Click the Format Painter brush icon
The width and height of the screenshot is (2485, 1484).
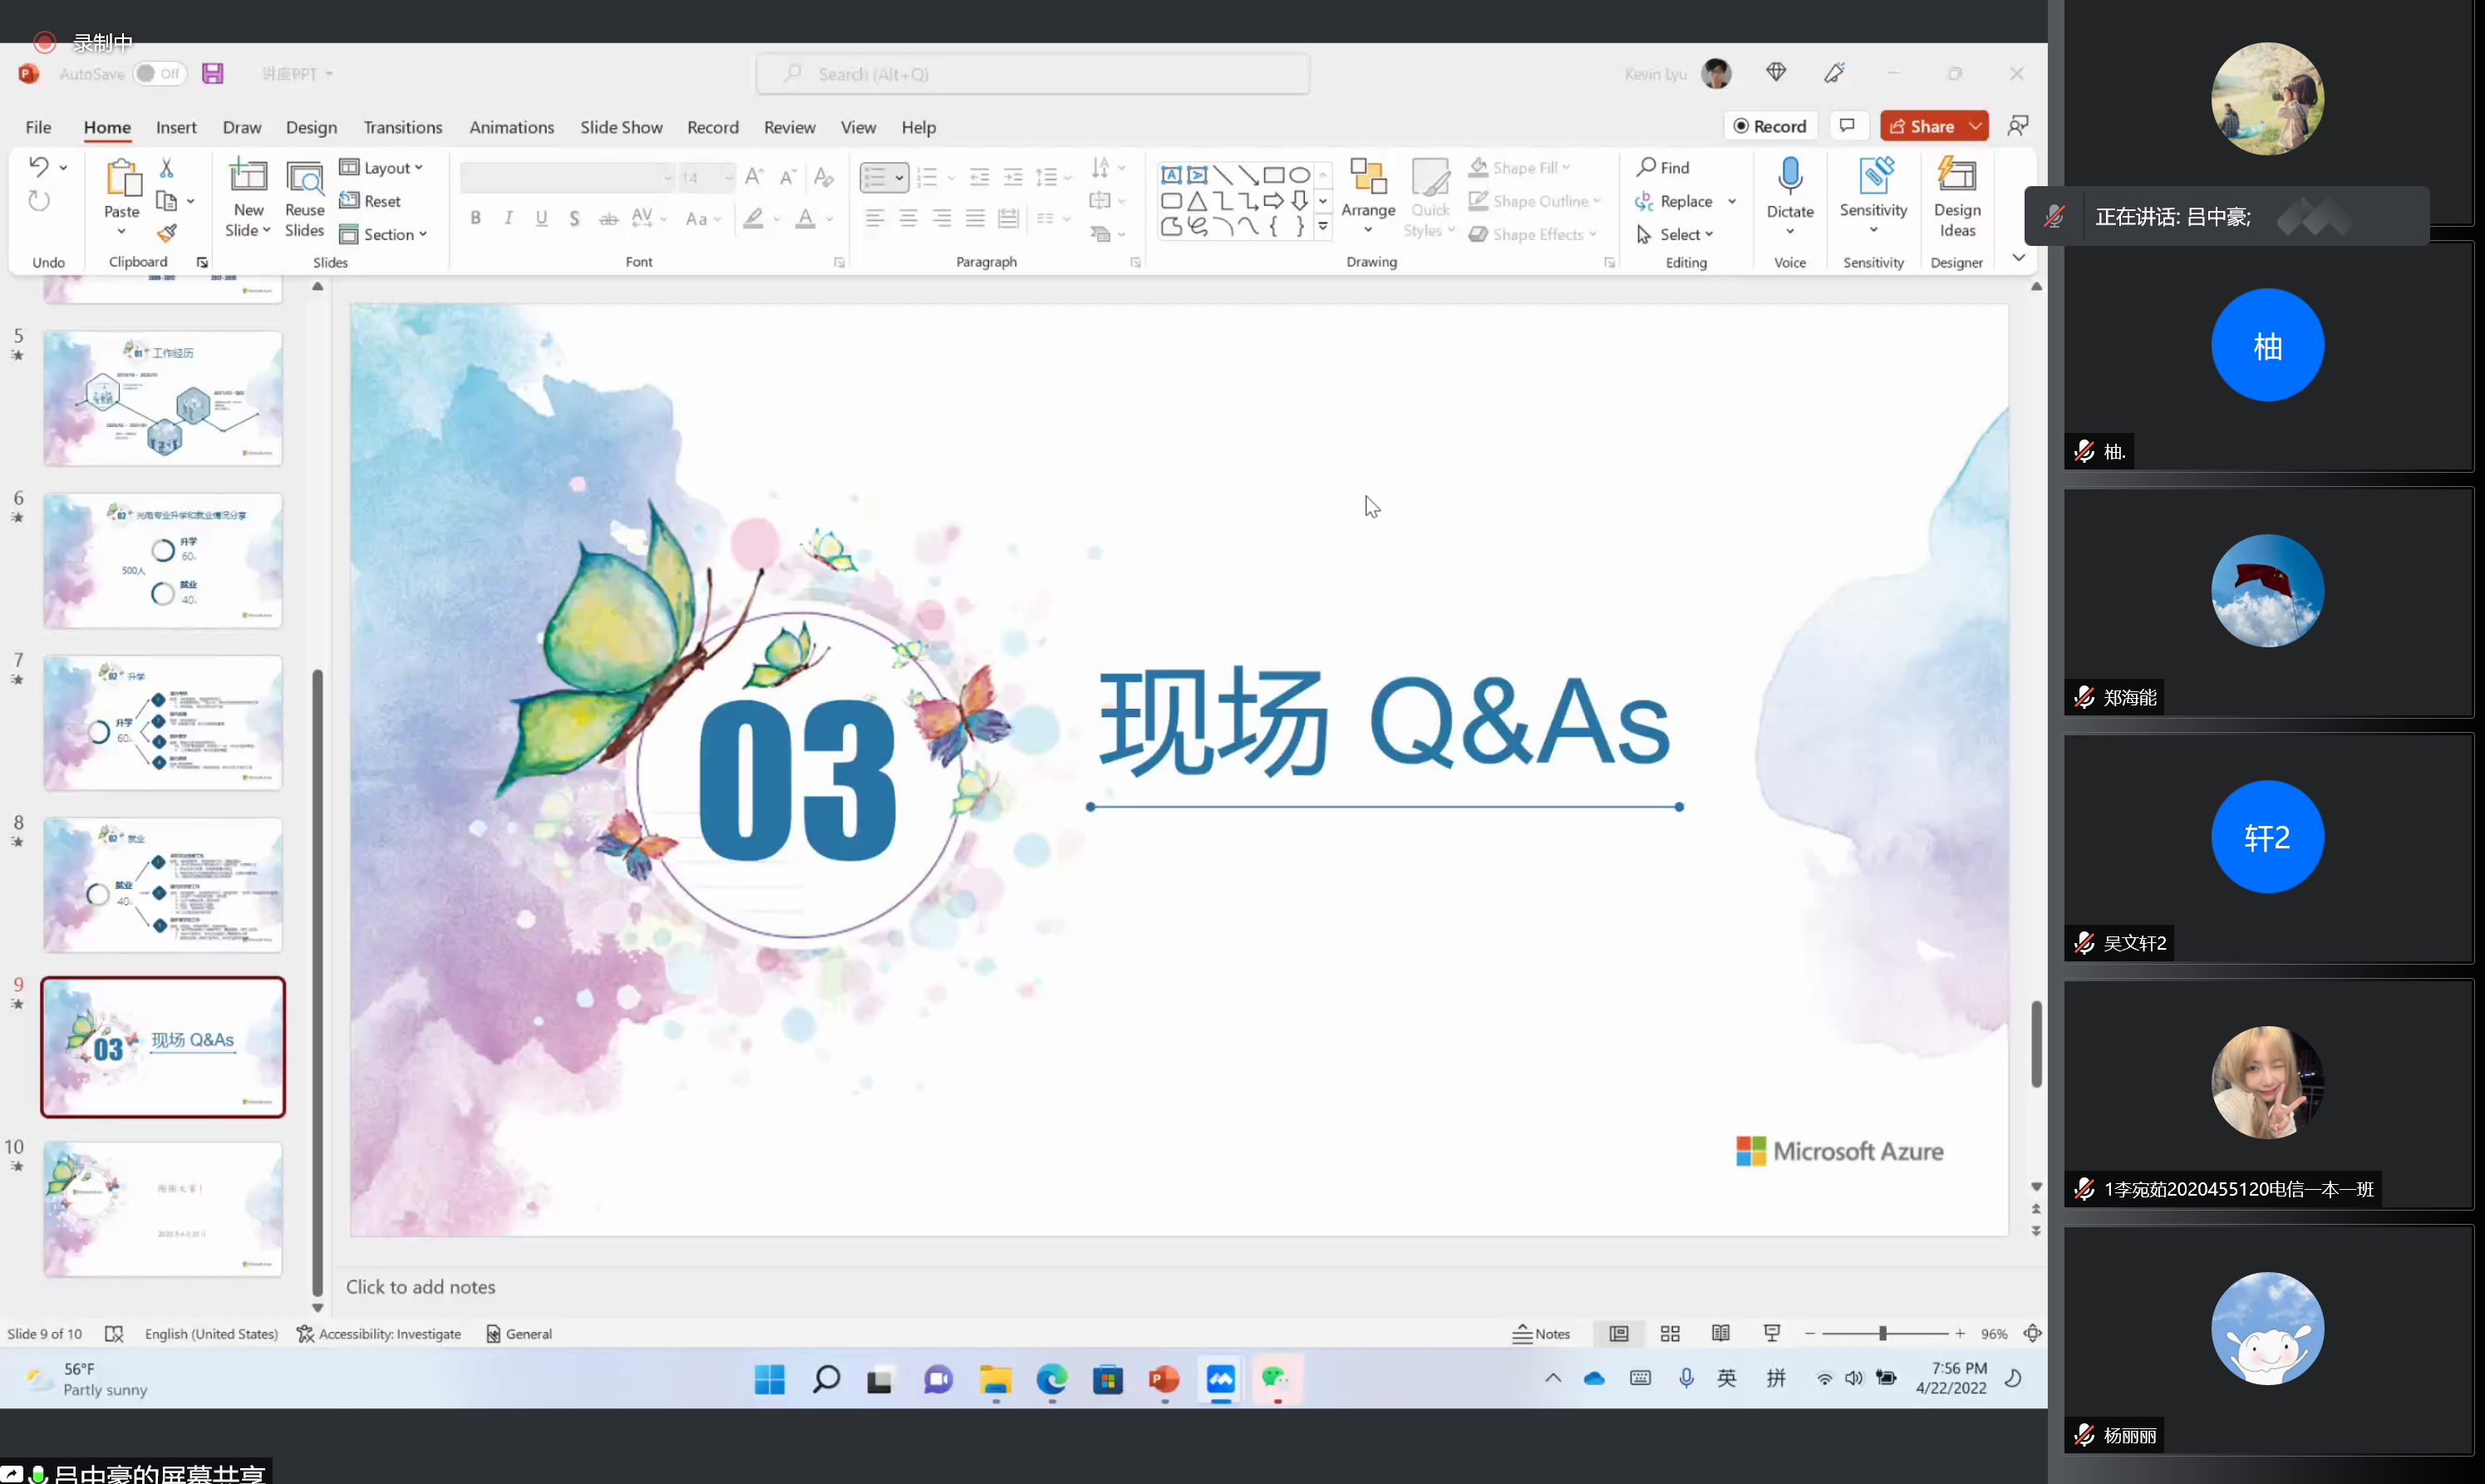[x=166, y=234]
